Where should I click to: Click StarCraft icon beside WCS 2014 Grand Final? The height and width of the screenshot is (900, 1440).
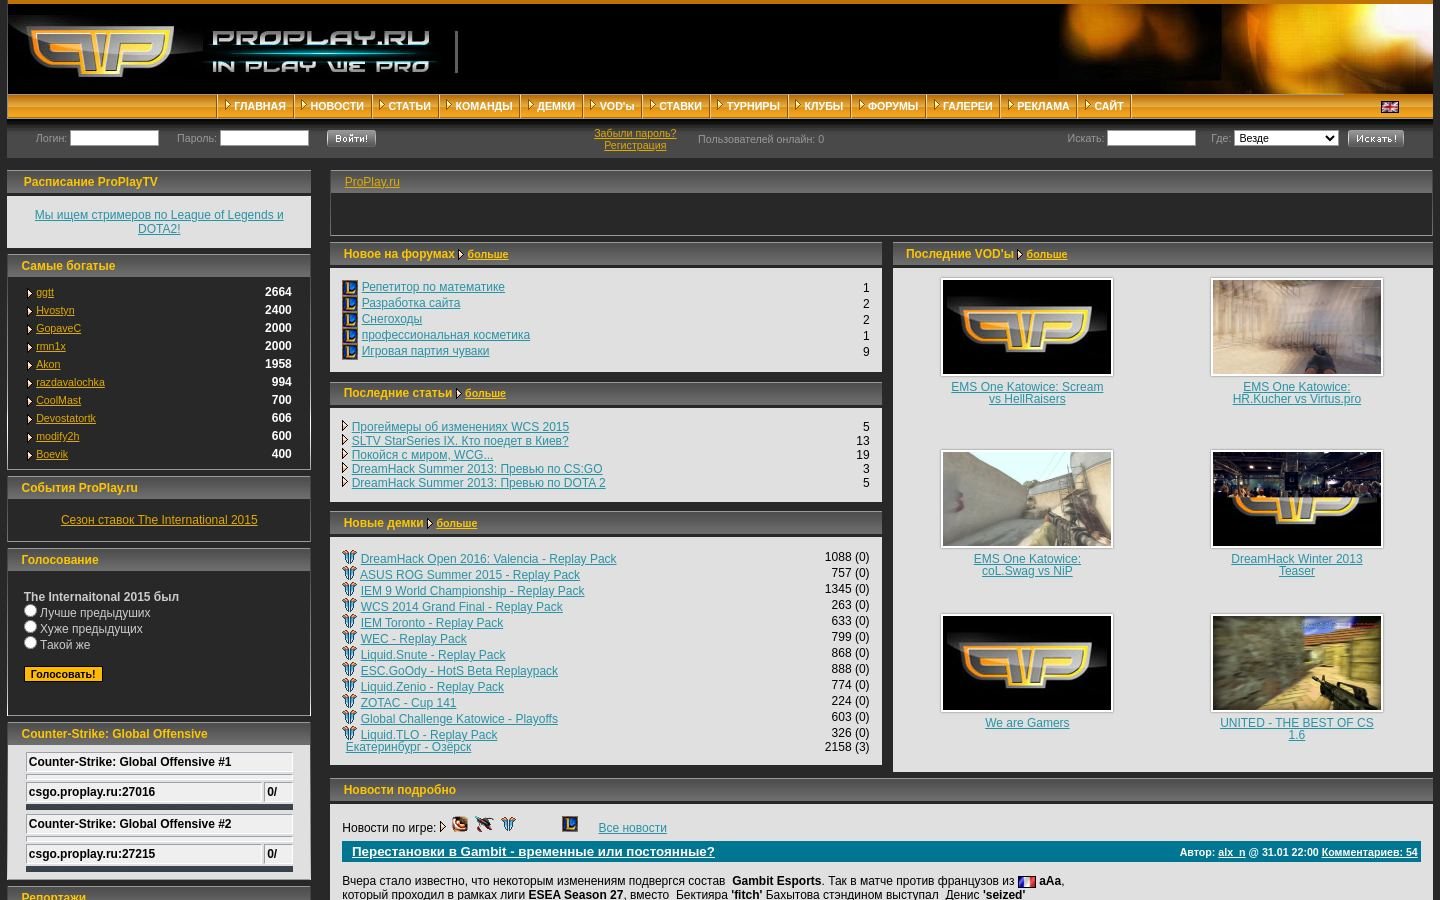click(349, 606)
